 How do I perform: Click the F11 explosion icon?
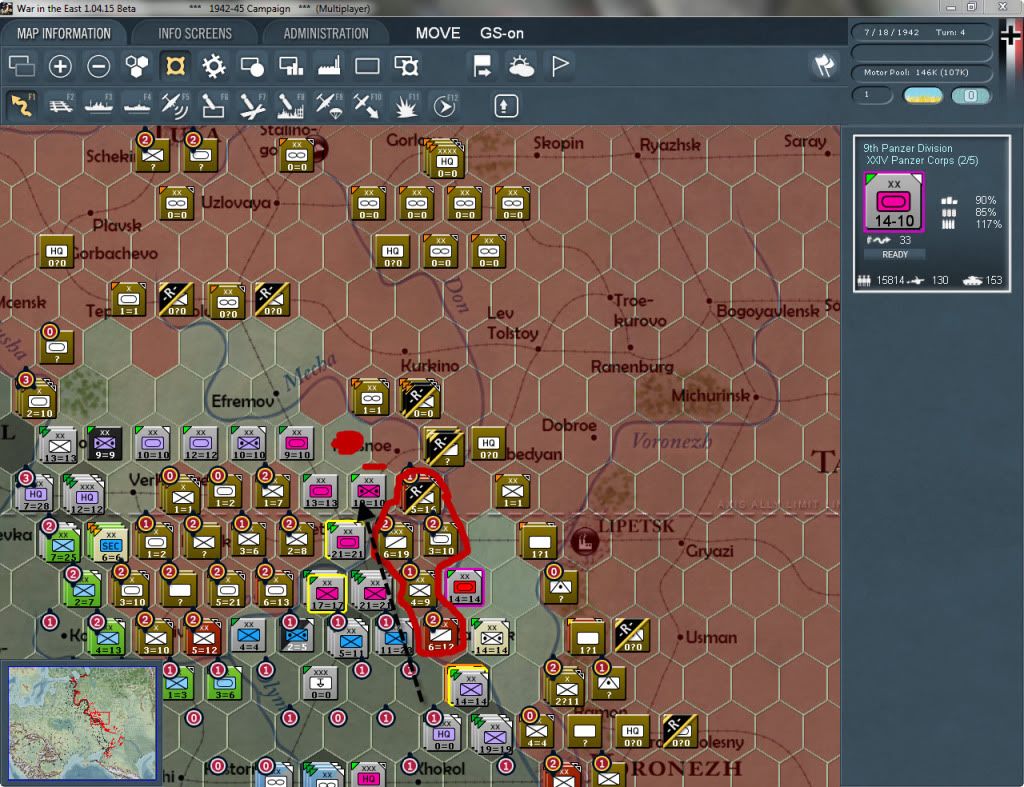[406, 106]
